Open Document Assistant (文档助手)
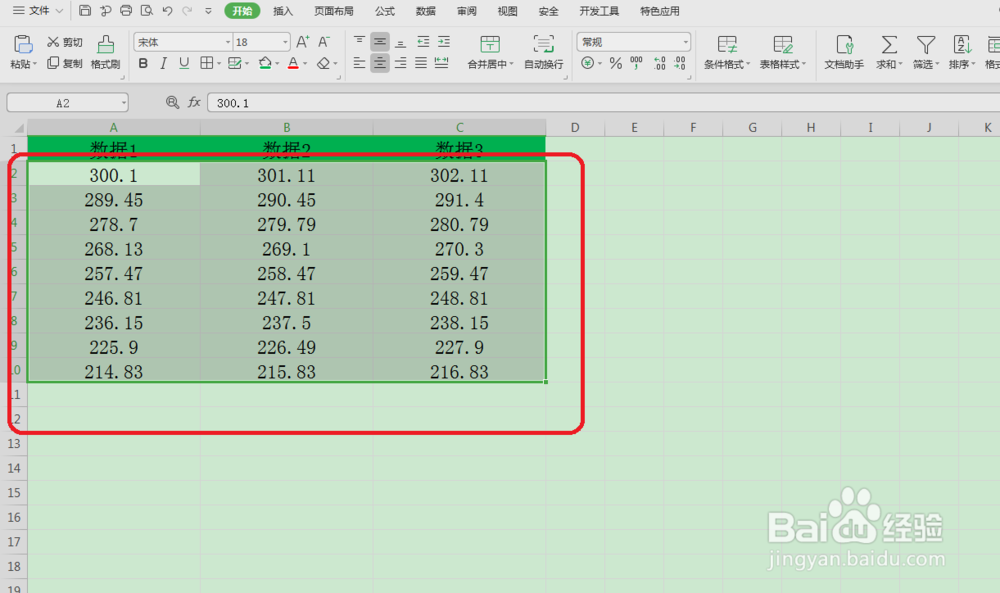Image resolution: width=1000 pixels, height=593 pixels. pyautogui.click(x=844, y=52)
